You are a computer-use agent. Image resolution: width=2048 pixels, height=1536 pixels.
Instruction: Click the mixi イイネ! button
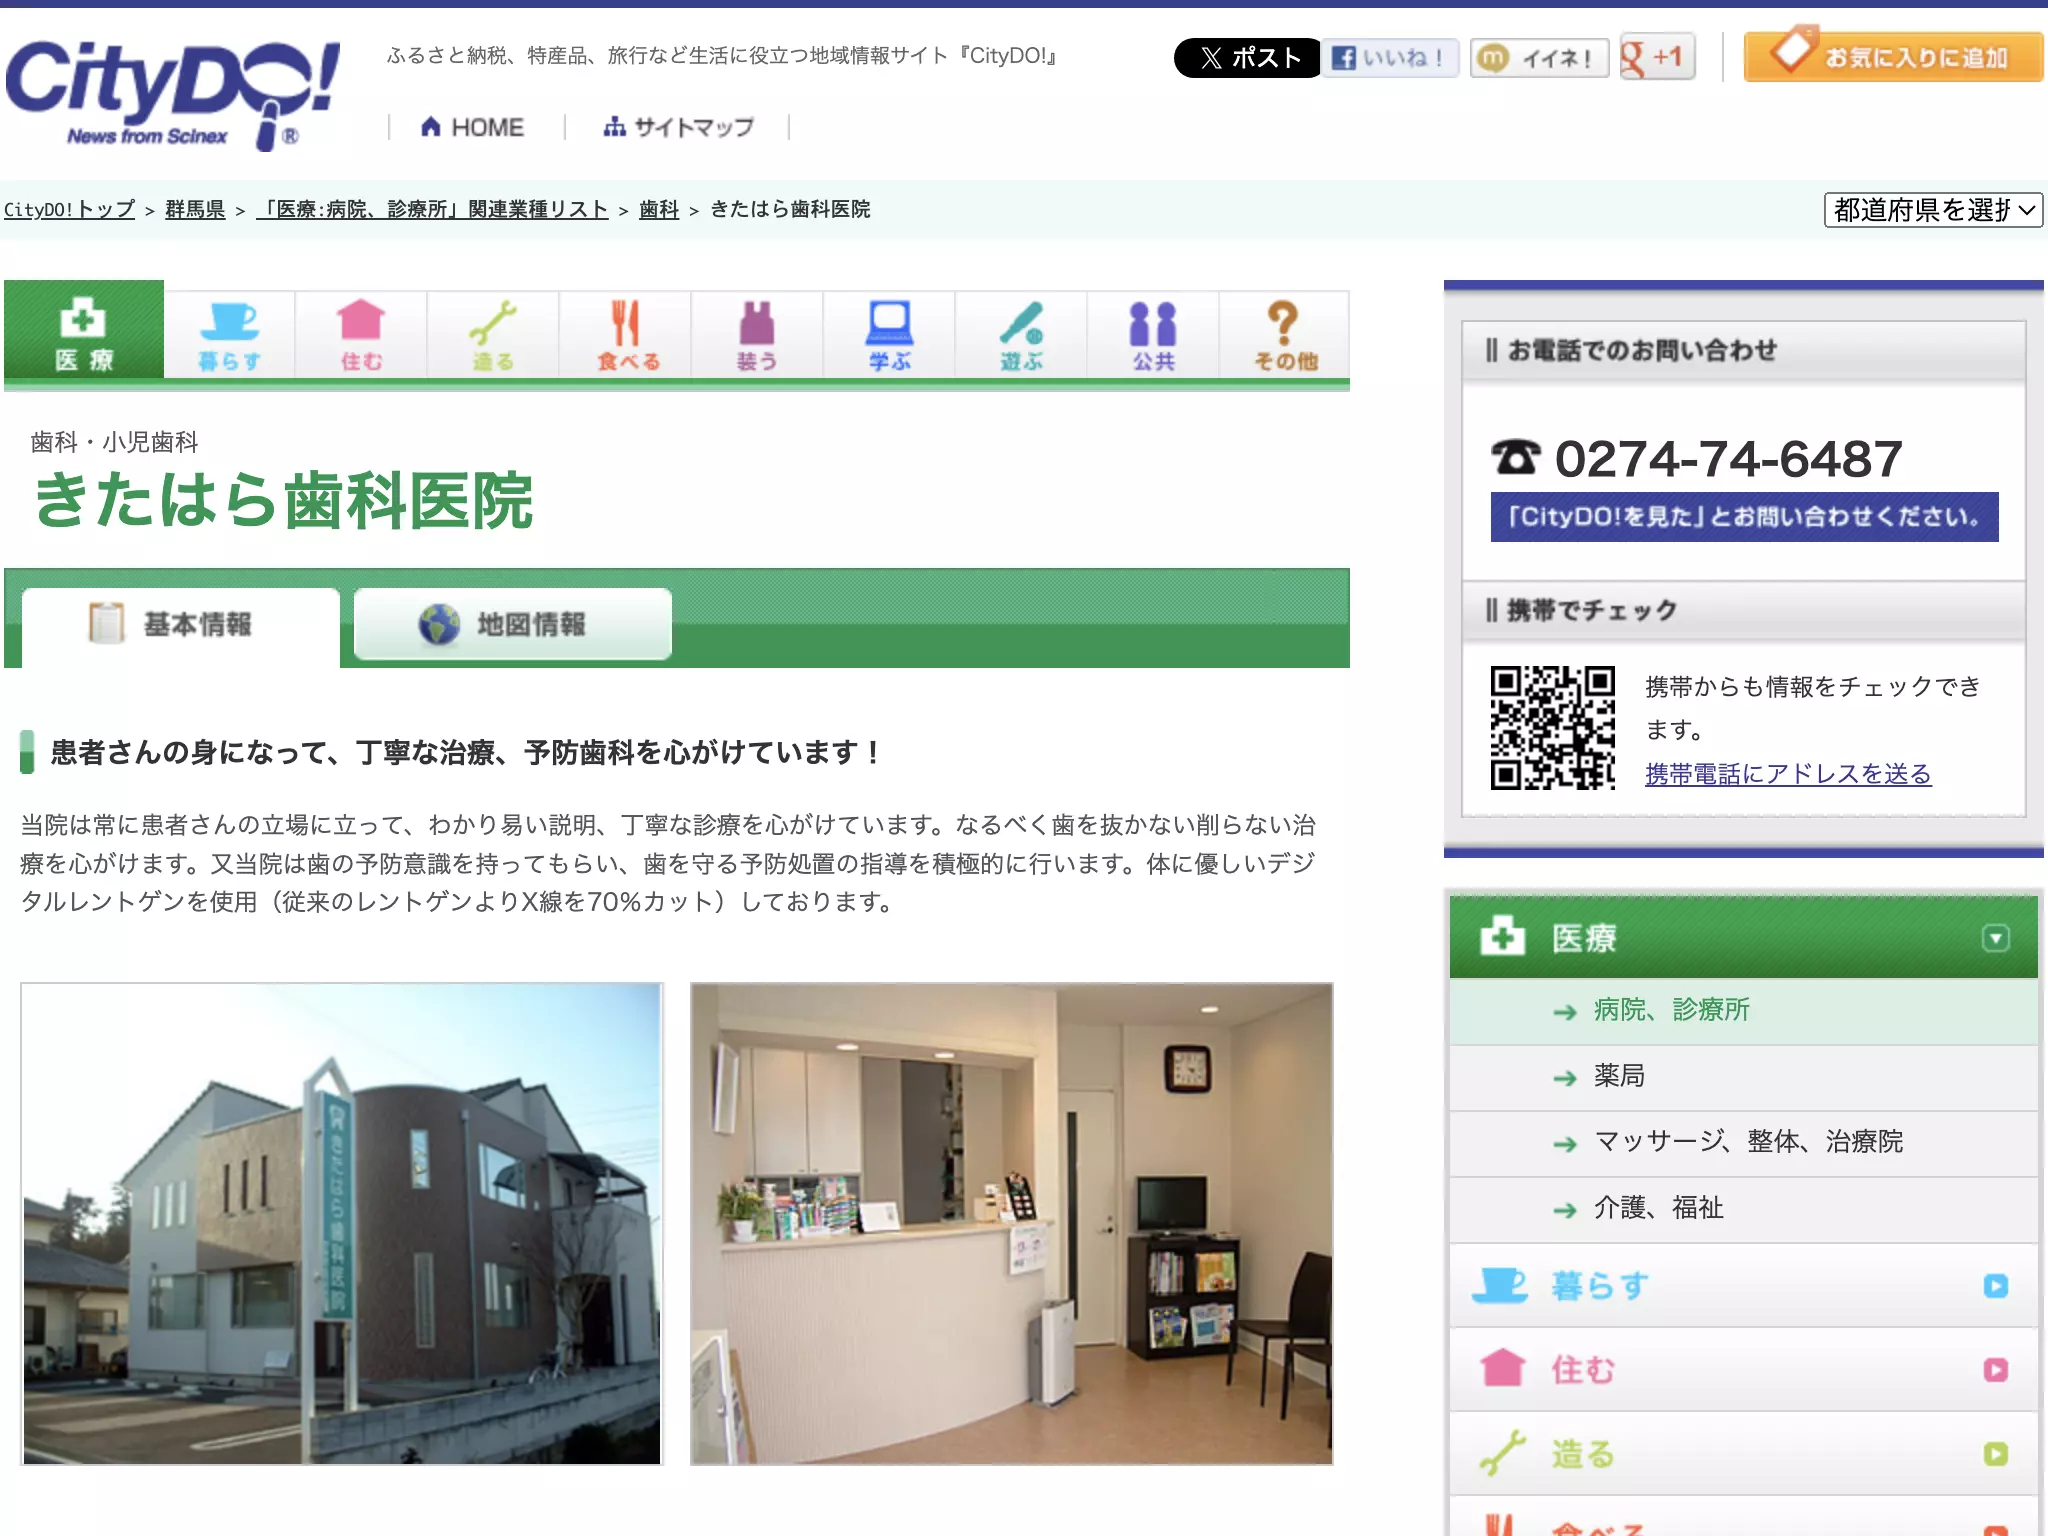(x=1539, y=58)
